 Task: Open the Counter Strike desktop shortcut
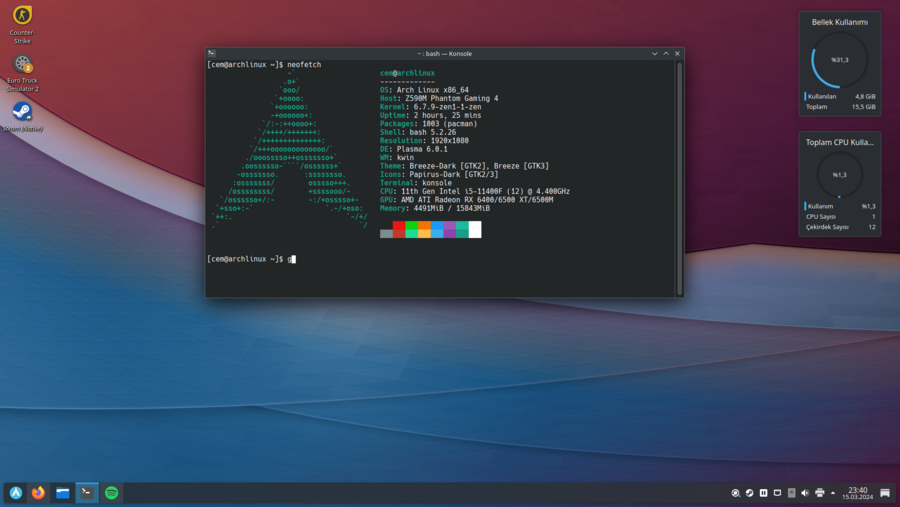(x=22, y=17)
